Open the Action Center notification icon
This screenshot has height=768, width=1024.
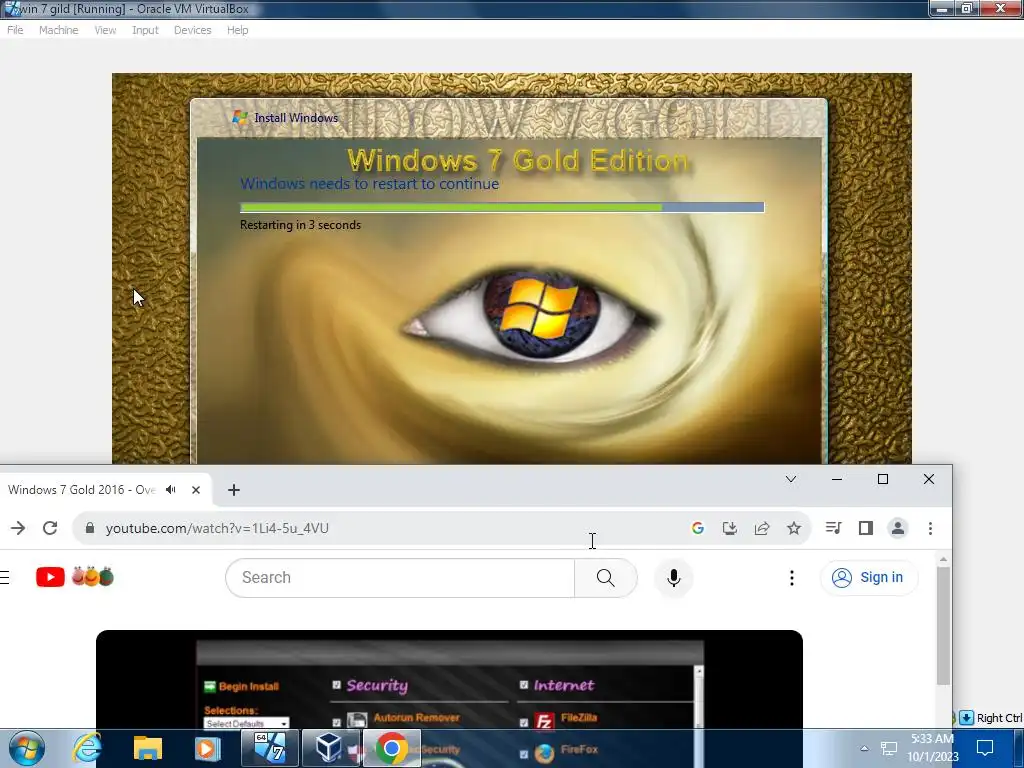tap(985, 748)
